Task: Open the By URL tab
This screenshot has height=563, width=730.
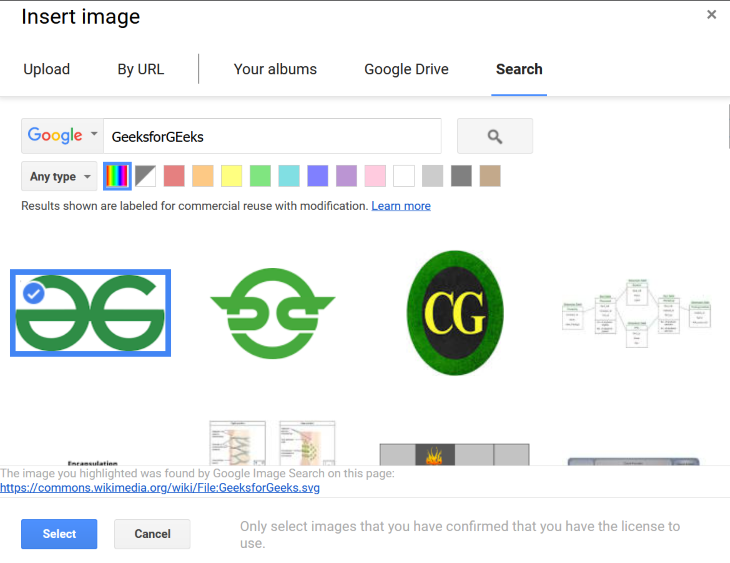Action: (141, 69)
